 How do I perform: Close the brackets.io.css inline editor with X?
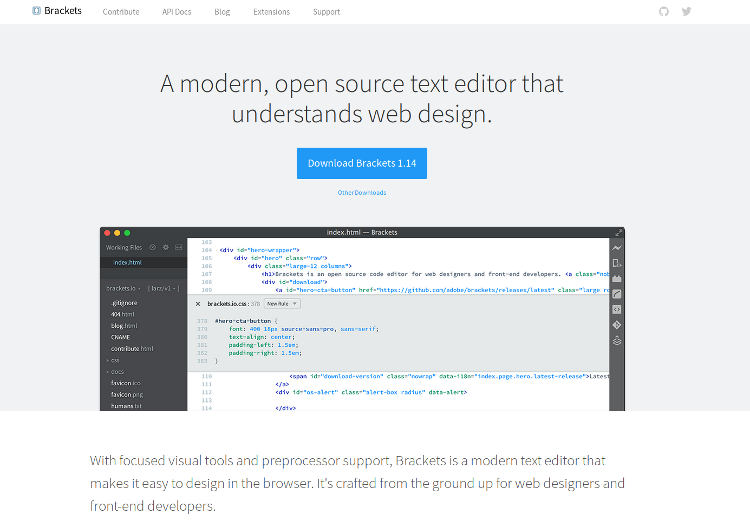click(198, 304)
